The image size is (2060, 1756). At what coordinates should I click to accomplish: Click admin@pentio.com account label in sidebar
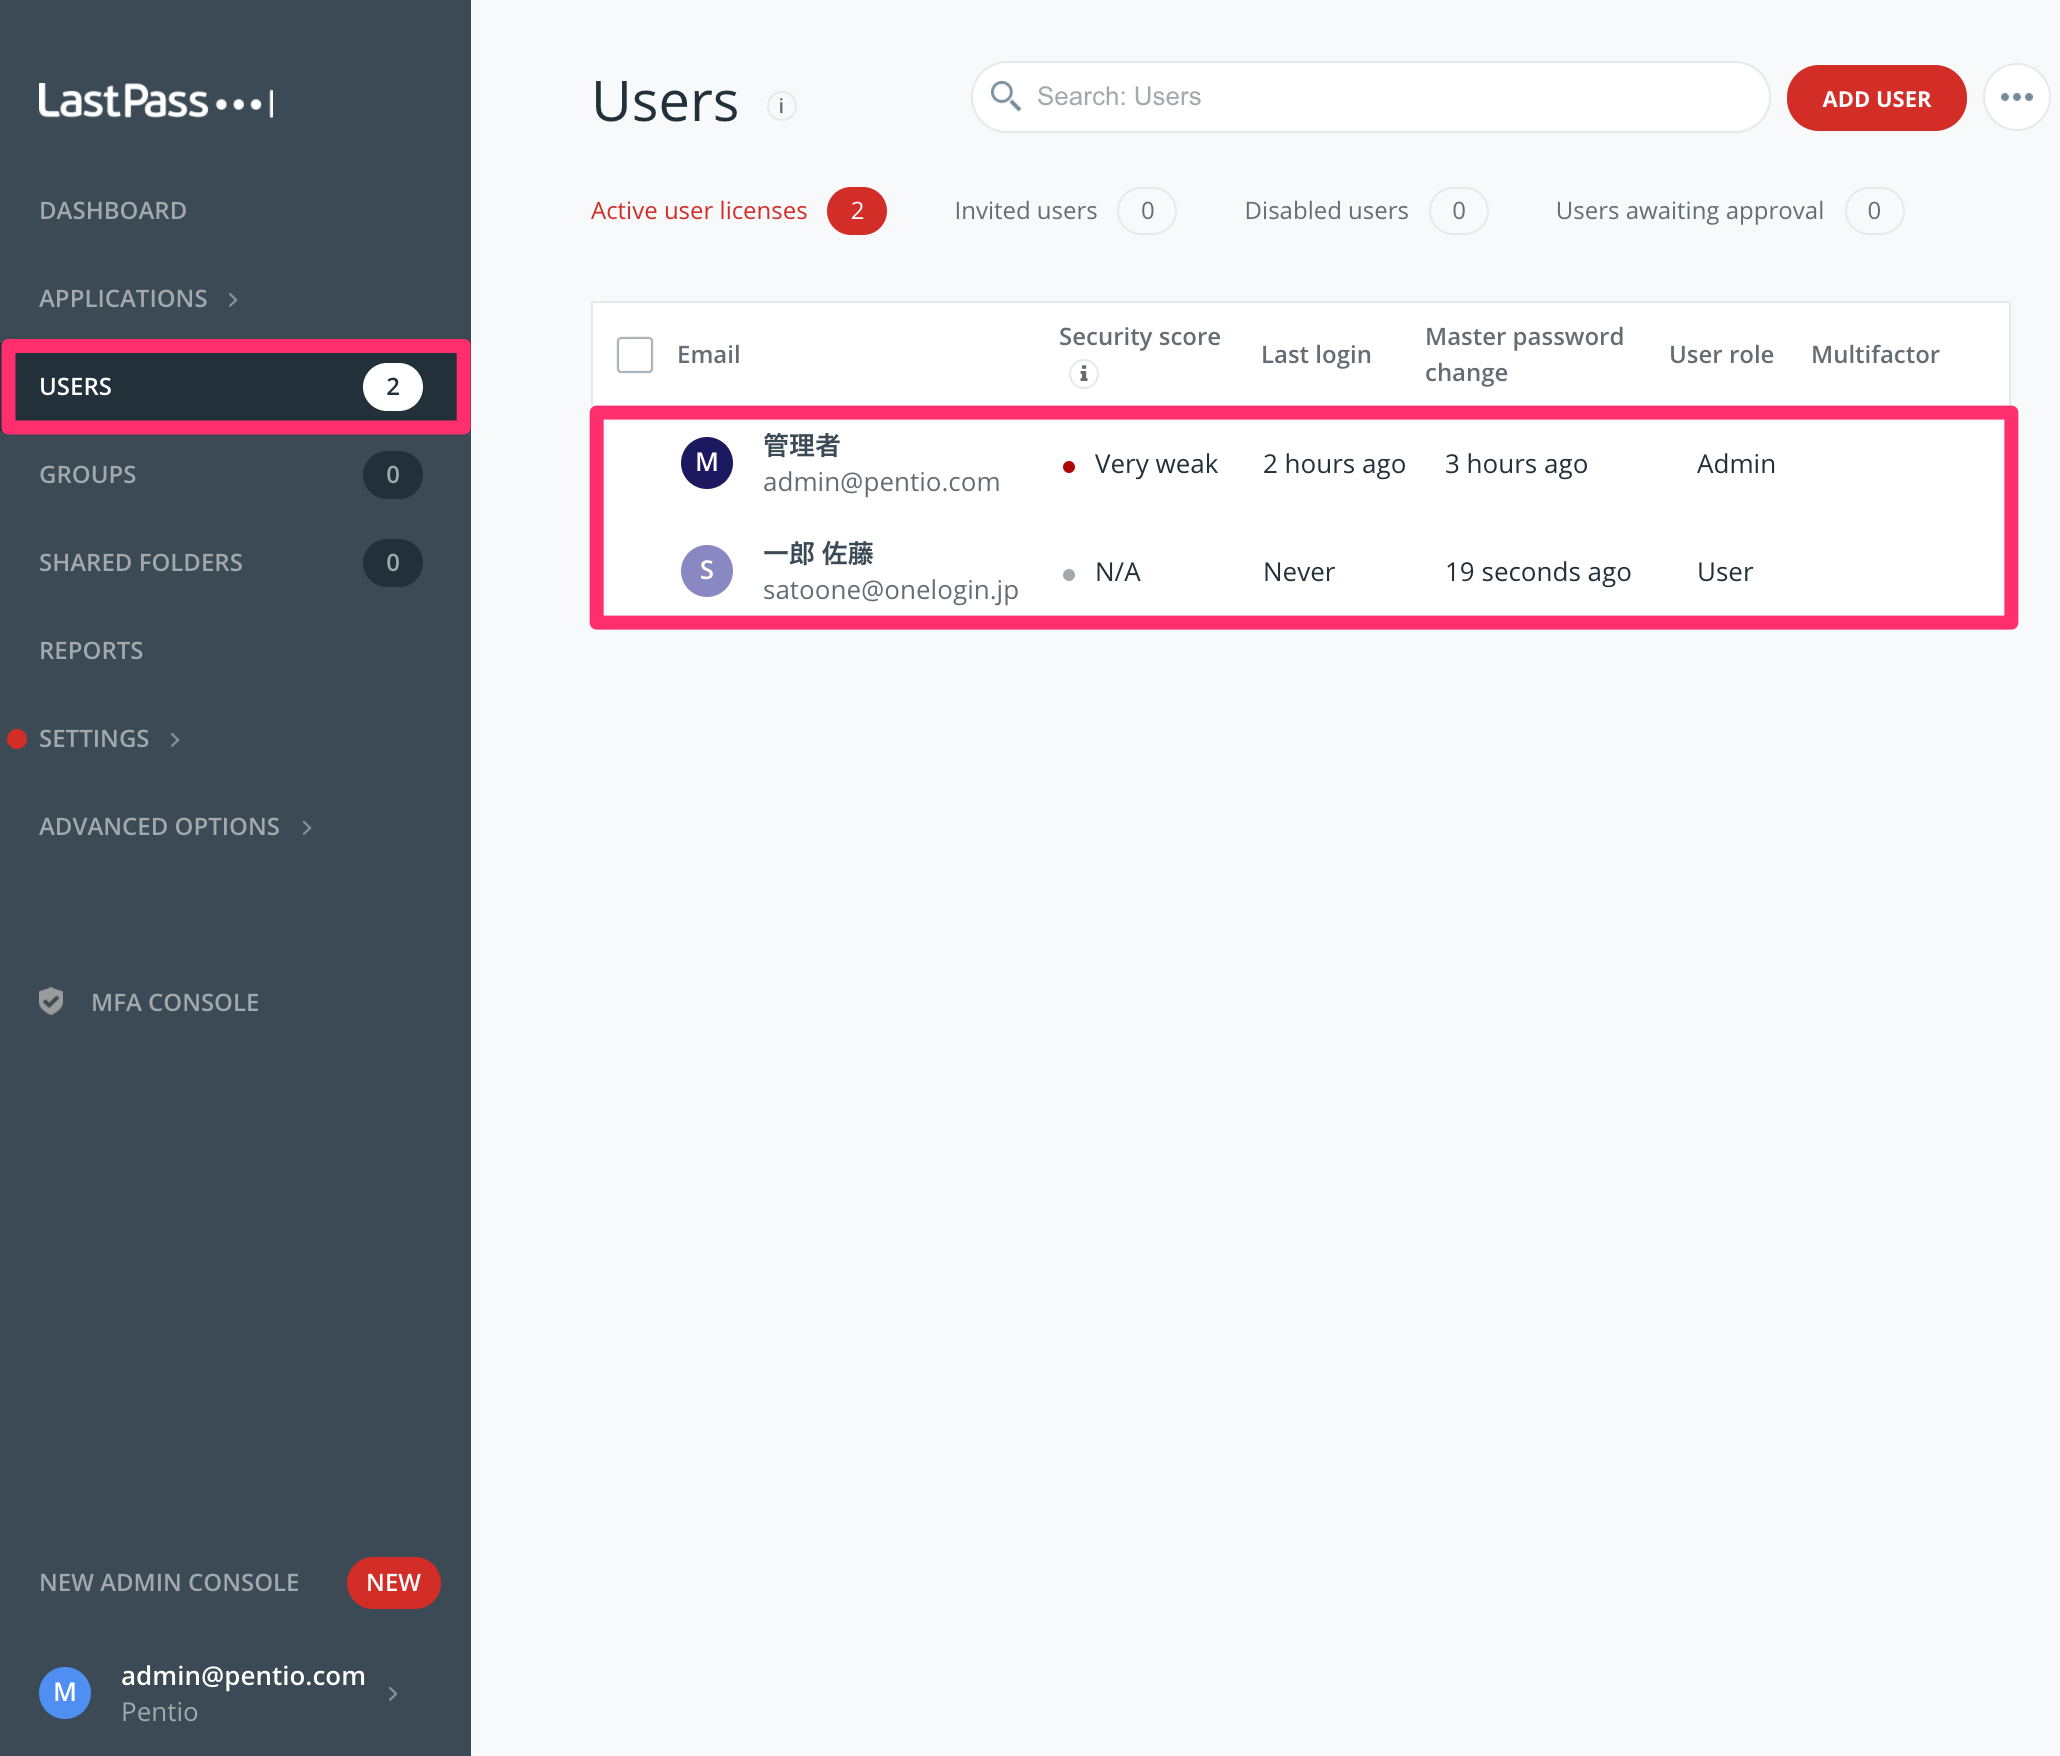[x=243, y=1675]
